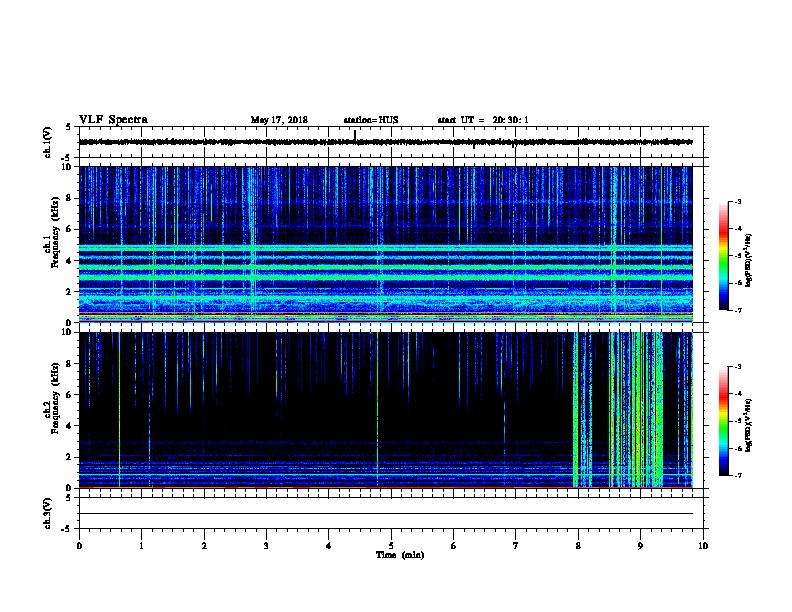Image resolution: width=792 pixels, height=612 pixels.
Task: Click the ch.2 spectrogram color scale bar
Action: pos(724,421)
